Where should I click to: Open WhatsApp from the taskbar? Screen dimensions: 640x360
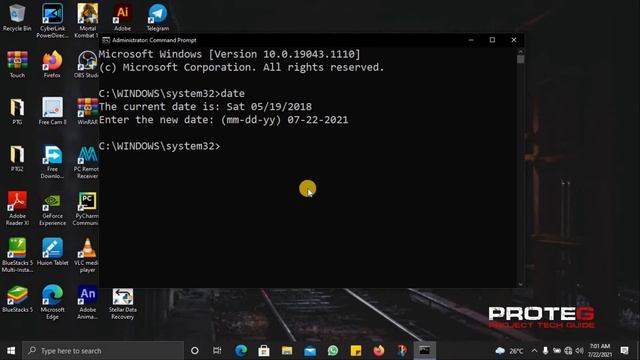[333, 351]
